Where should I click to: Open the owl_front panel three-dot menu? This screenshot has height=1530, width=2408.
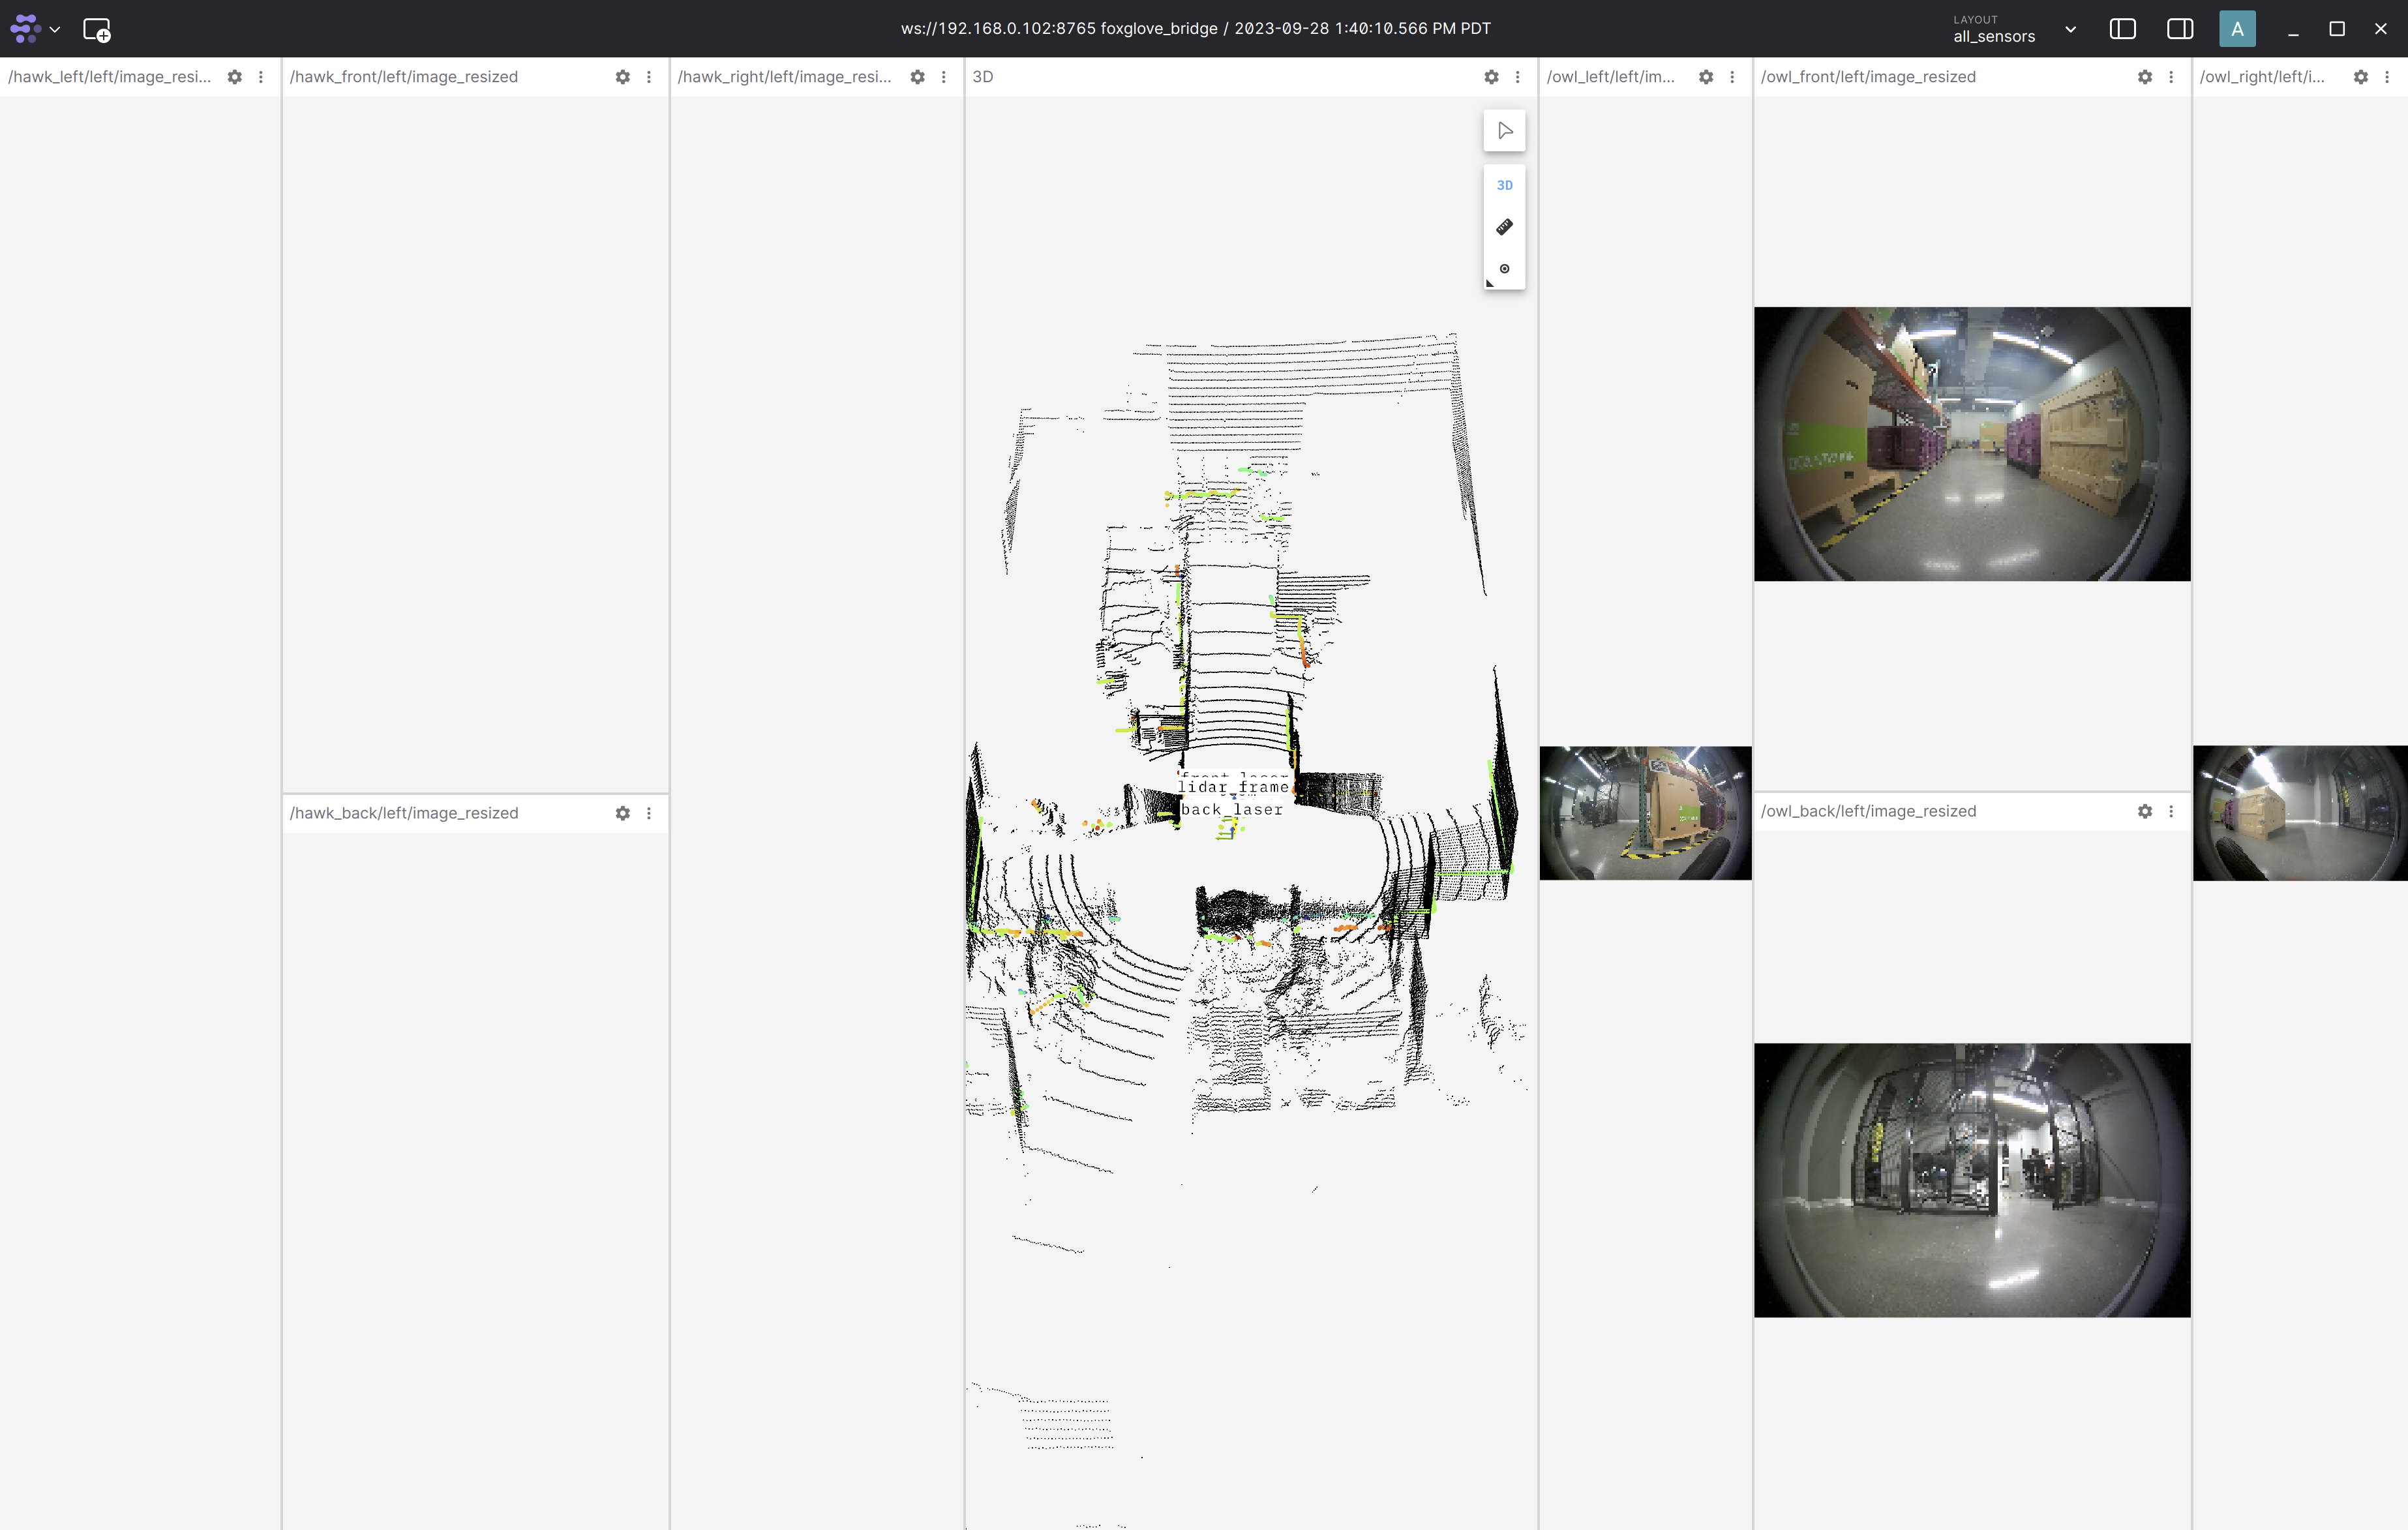pyautogui.click(x=2171, y=77)
